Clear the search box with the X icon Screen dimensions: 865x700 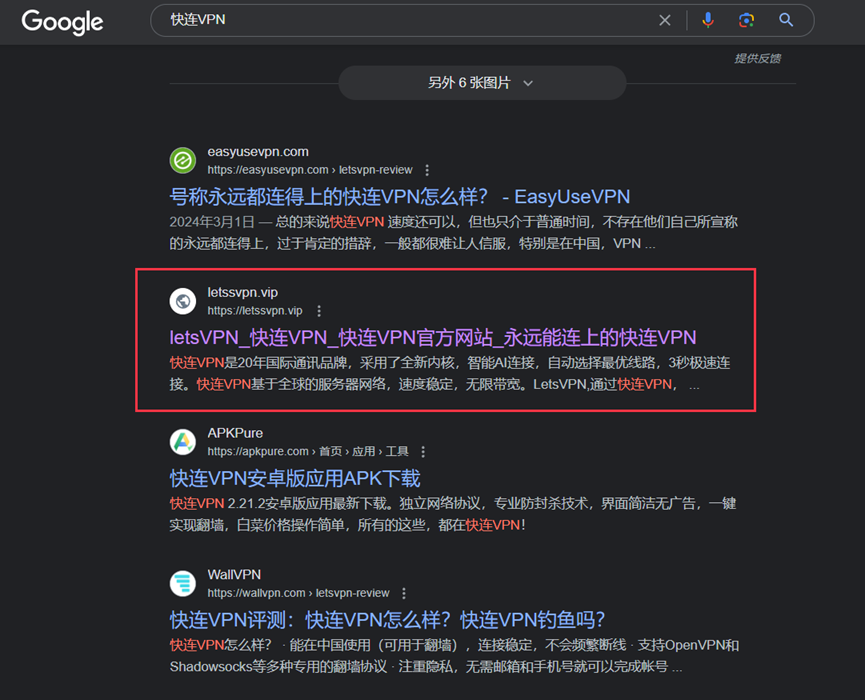665,20
